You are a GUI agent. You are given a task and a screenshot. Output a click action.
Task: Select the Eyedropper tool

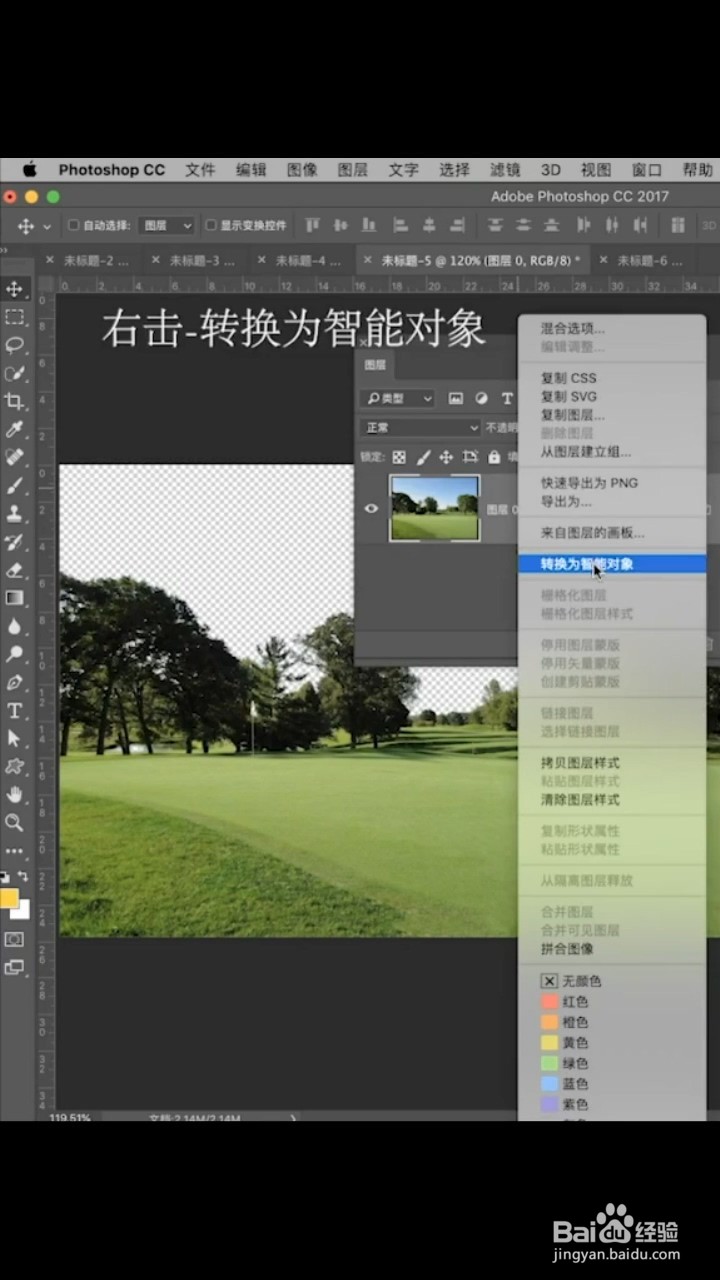coord(14,429)
